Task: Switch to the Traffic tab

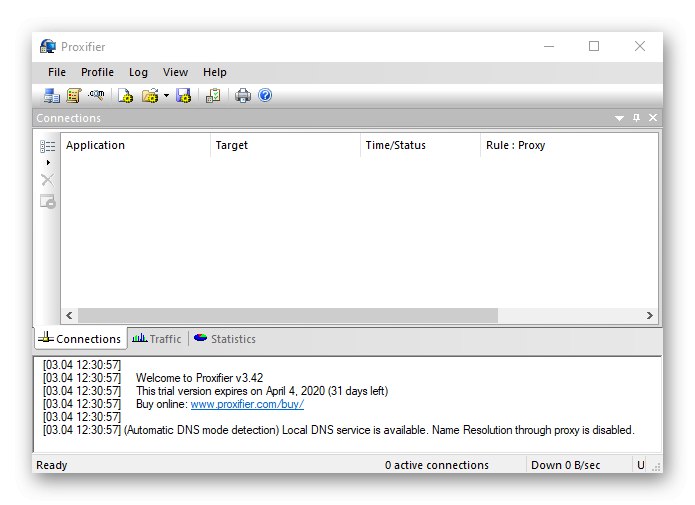Action: [x=157, y=339]
